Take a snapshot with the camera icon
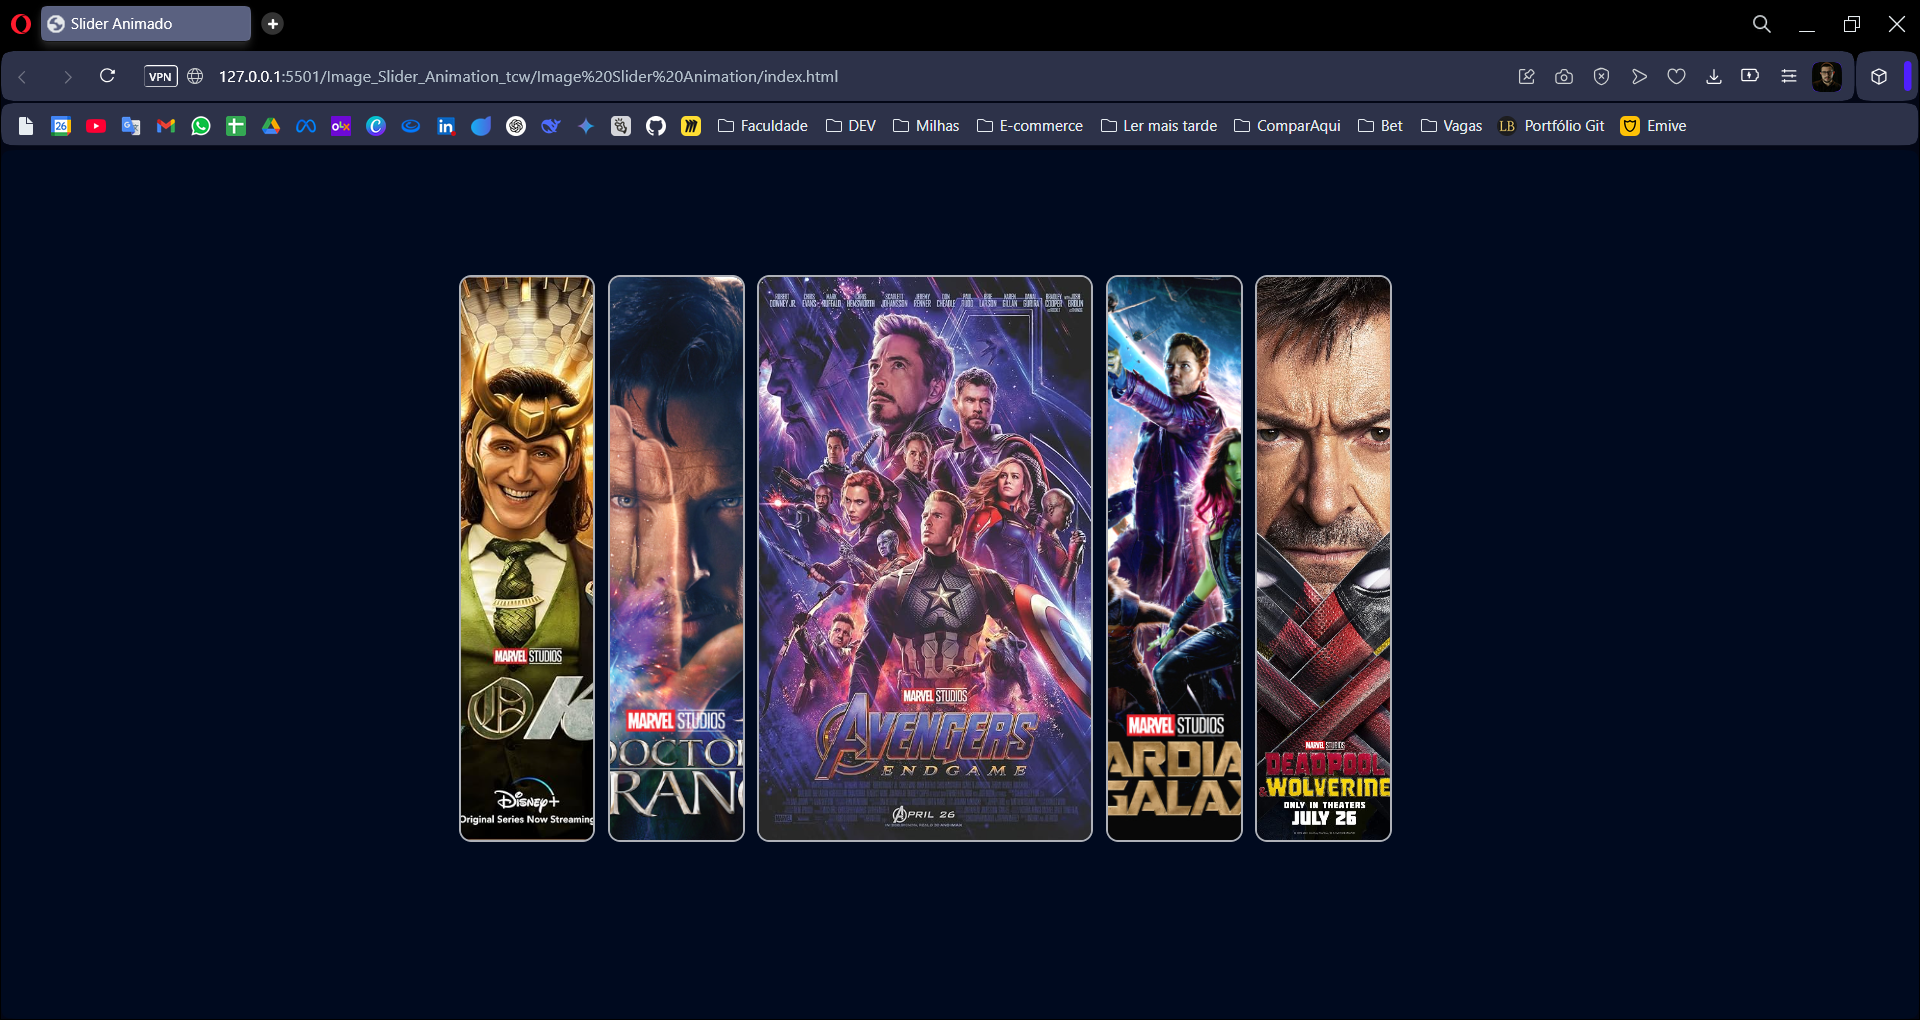 click(x=1564, y=77)
